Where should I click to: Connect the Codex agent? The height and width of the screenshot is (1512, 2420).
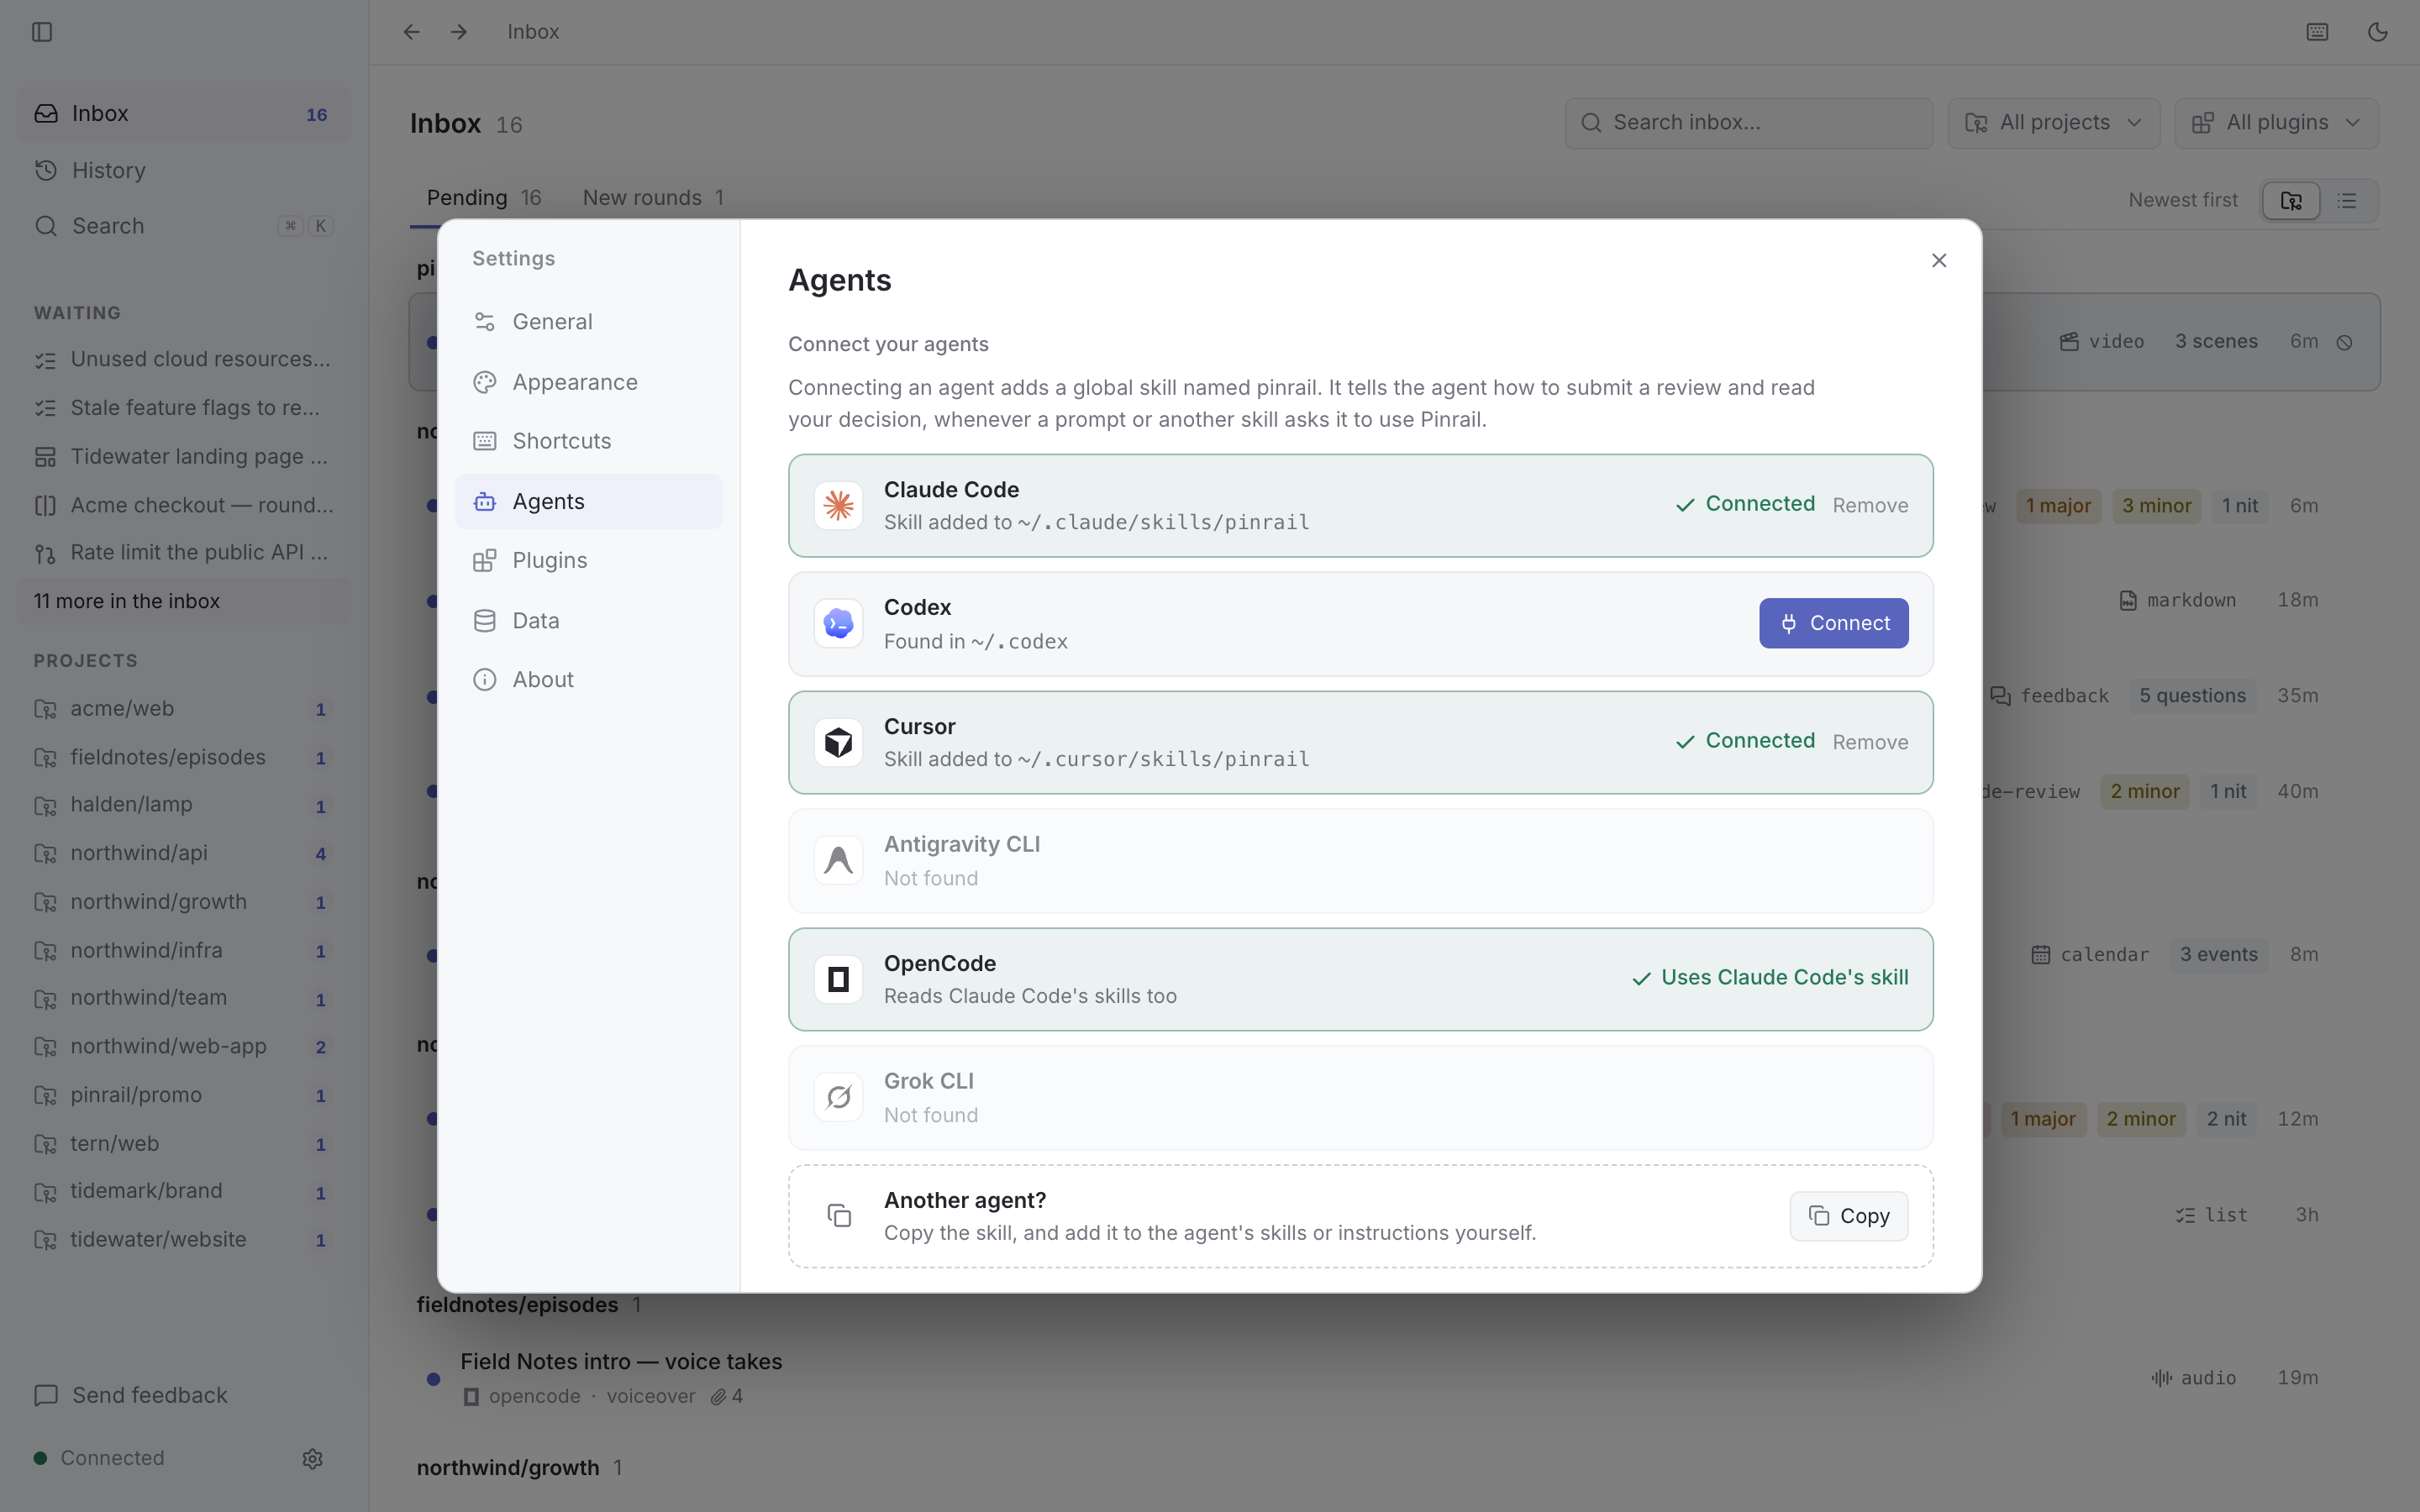[1833, 623]
